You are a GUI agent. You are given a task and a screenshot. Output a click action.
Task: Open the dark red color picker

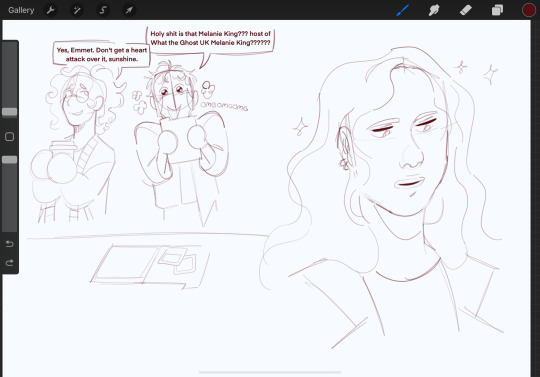coord(529,10)
